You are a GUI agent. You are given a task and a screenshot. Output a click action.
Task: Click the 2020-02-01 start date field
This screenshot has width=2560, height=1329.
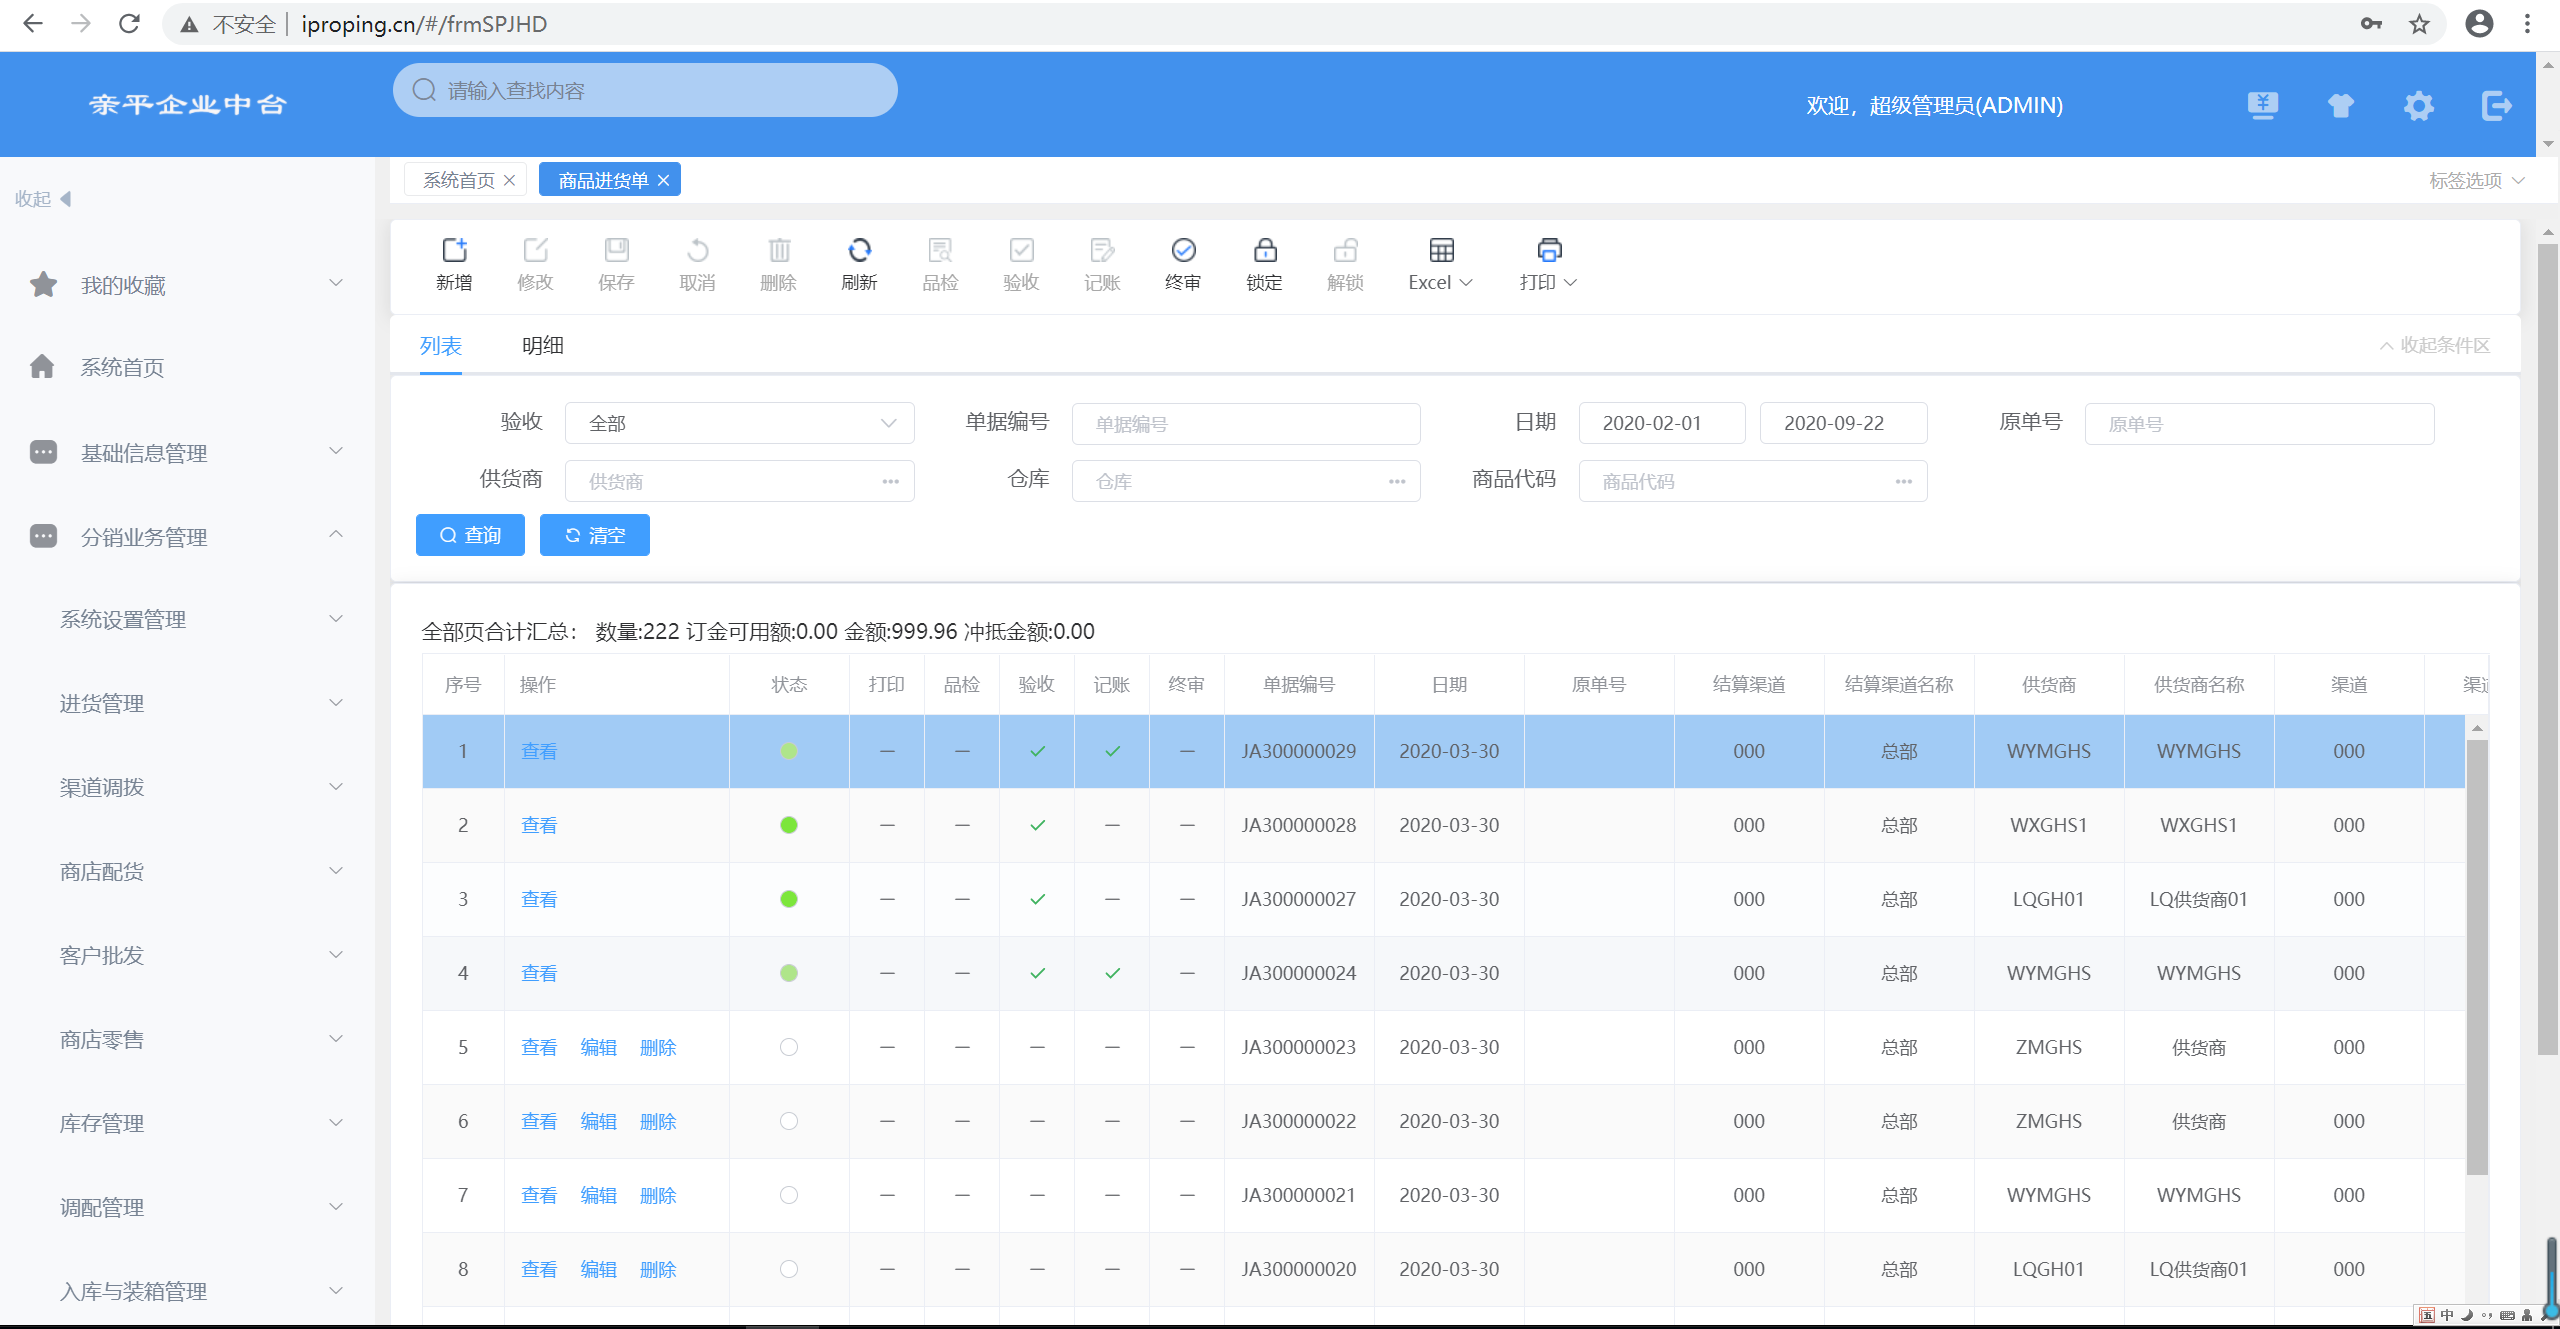(x=1662, y=423)
